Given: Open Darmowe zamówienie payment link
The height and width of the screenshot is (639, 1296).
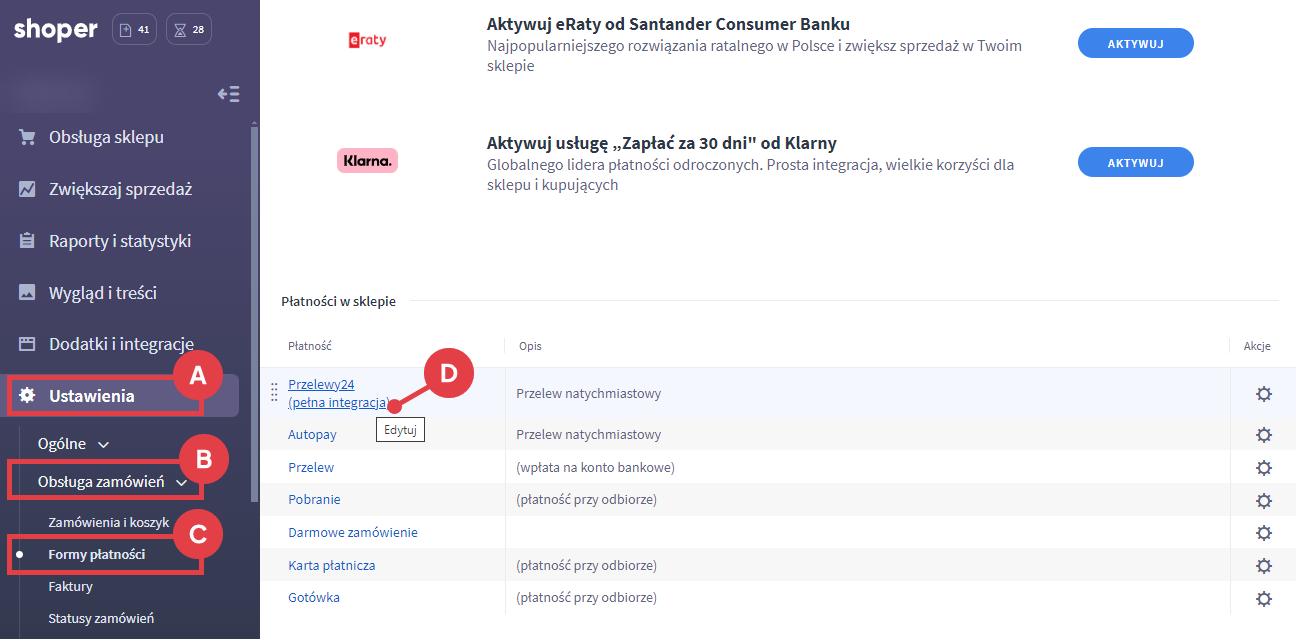Looking at the screenshot, I should (353, 532).
